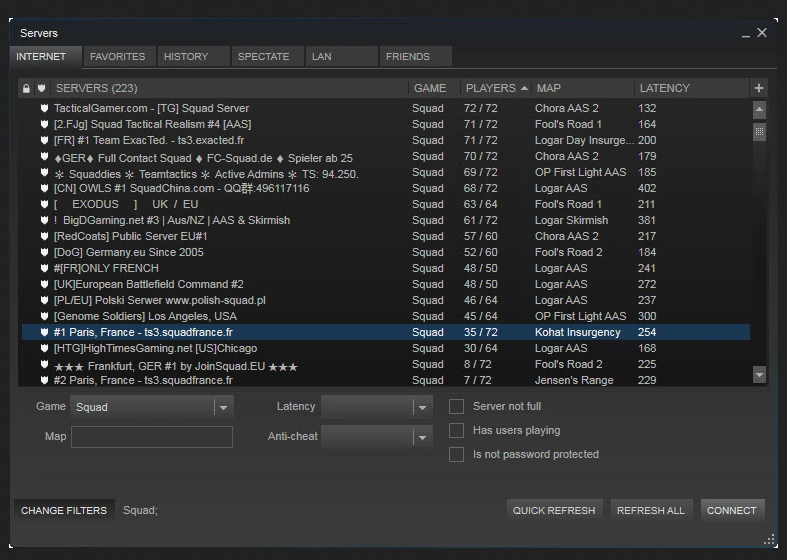Image resolution: width=787 pixels, height=560 pixels.
Task: Click the shield icon beside EXODUS UK / EU
Action: [x=44, y=204]
